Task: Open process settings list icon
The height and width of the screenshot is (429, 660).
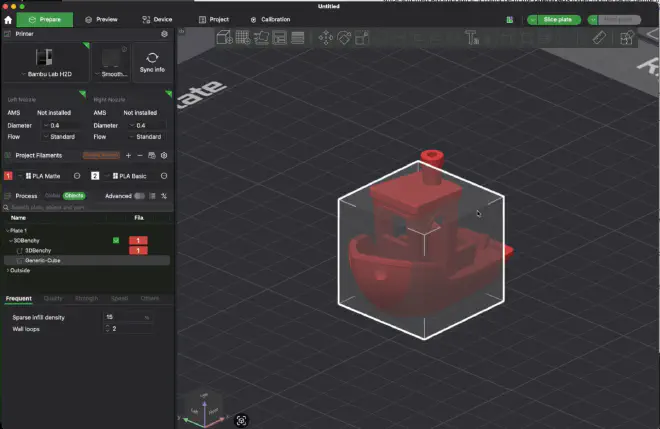Action: (x=152, y=196)
